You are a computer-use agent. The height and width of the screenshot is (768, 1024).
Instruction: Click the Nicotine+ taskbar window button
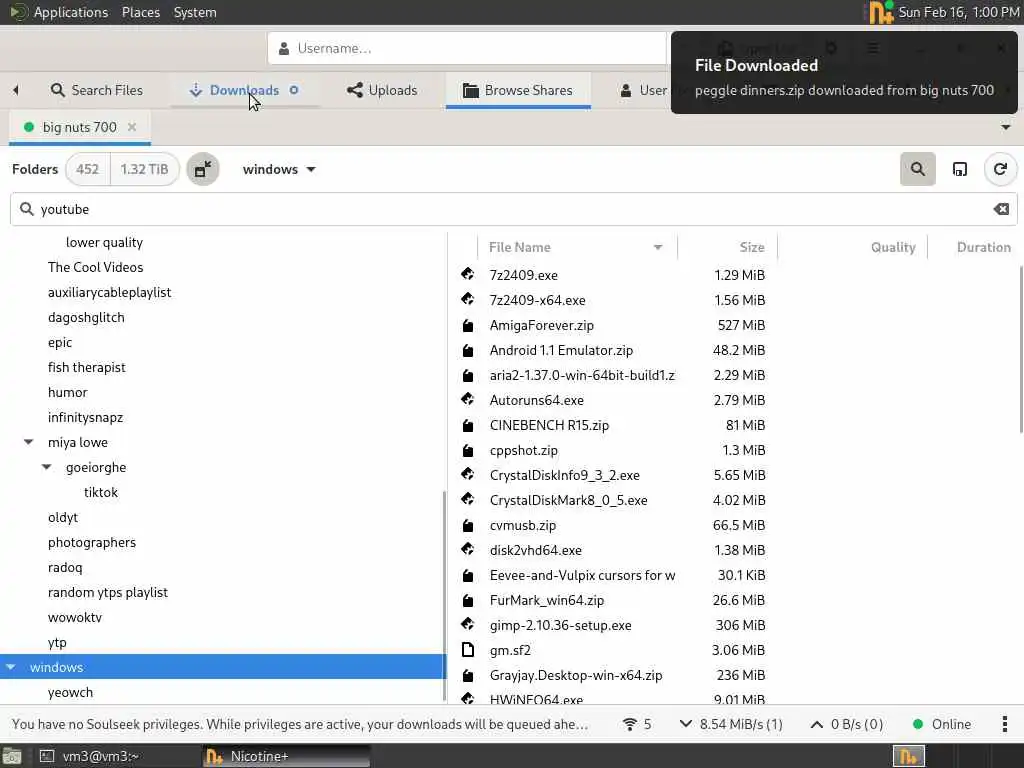pos(286,756)
